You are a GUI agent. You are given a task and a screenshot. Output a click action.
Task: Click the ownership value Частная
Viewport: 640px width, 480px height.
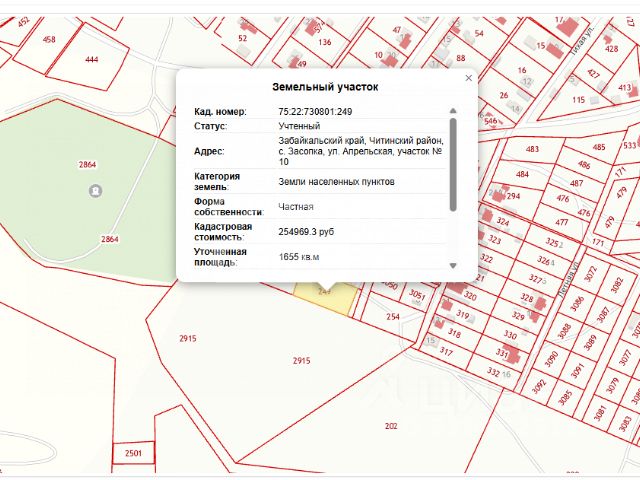click(x=296, y=207)
